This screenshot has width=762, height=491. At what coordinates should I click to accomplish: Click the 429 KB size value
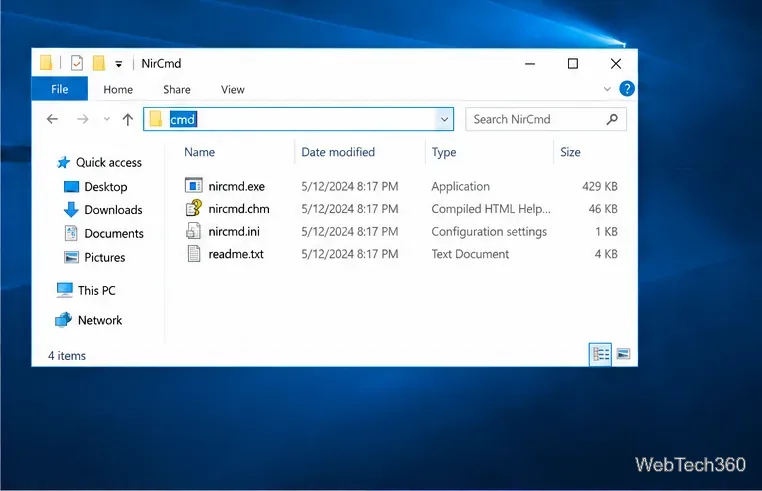click(x=600, y=186)
